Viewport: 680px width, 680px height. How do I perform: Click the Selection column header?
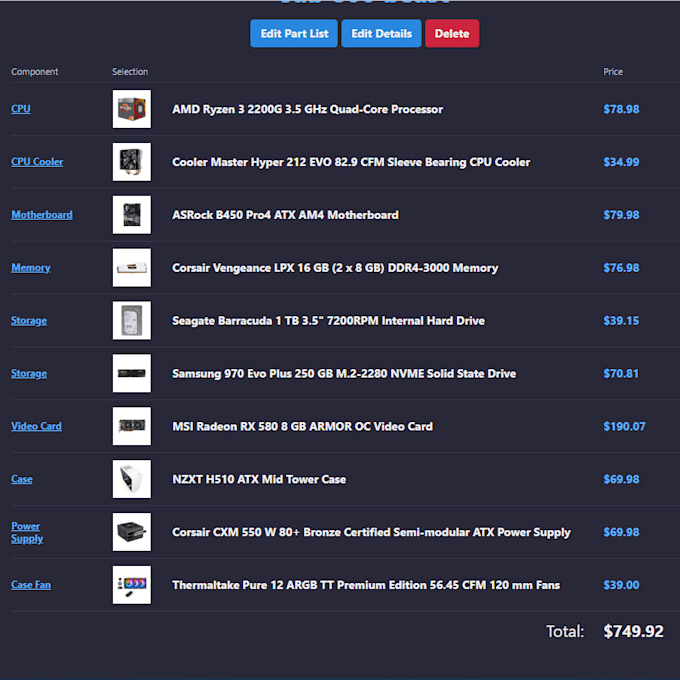(x=130, y=72)
